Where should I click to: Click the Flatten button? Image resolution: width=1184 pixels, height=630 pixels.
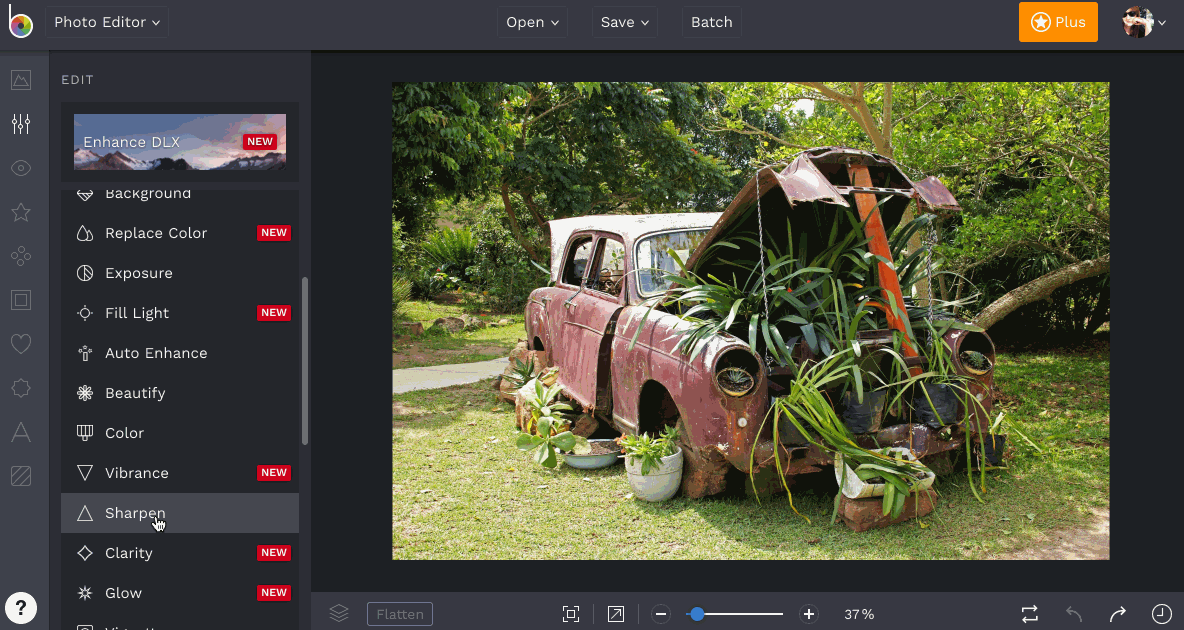399,614
